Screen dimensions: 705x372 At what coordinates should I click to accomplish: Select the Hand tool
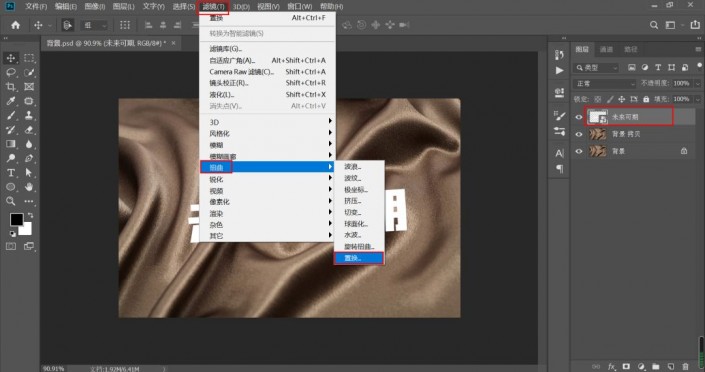pyautogui.click(x=29, y=187)
